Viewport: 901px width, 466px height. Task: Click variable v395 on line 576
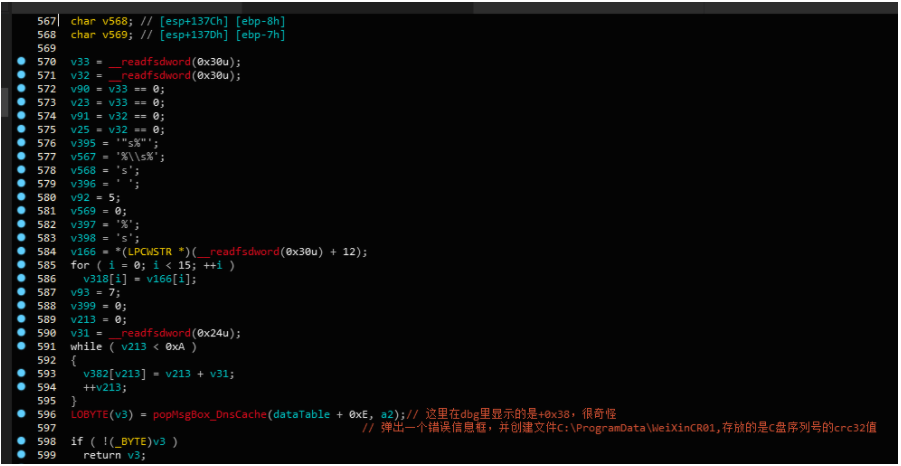[83, 143]
